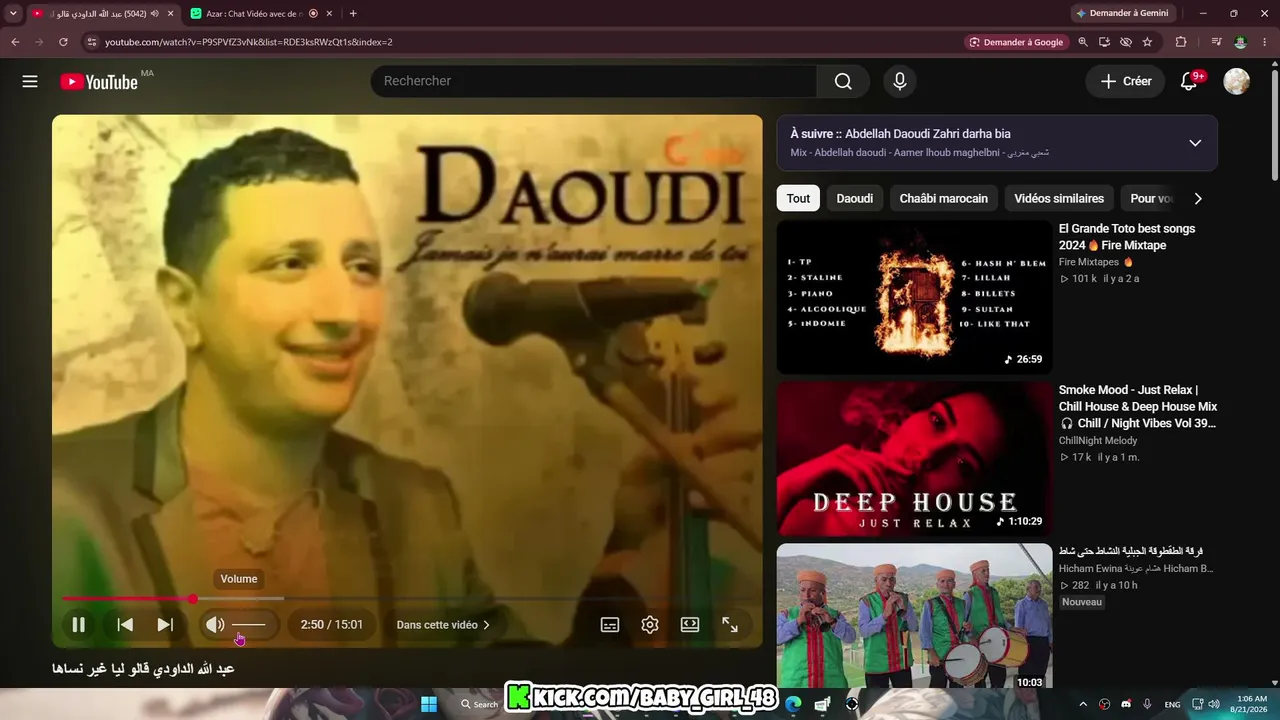Viewport: 1280px width, 720px height.
Task: Open the folk drummers video thumbnail
Action: tap(914, 618)
